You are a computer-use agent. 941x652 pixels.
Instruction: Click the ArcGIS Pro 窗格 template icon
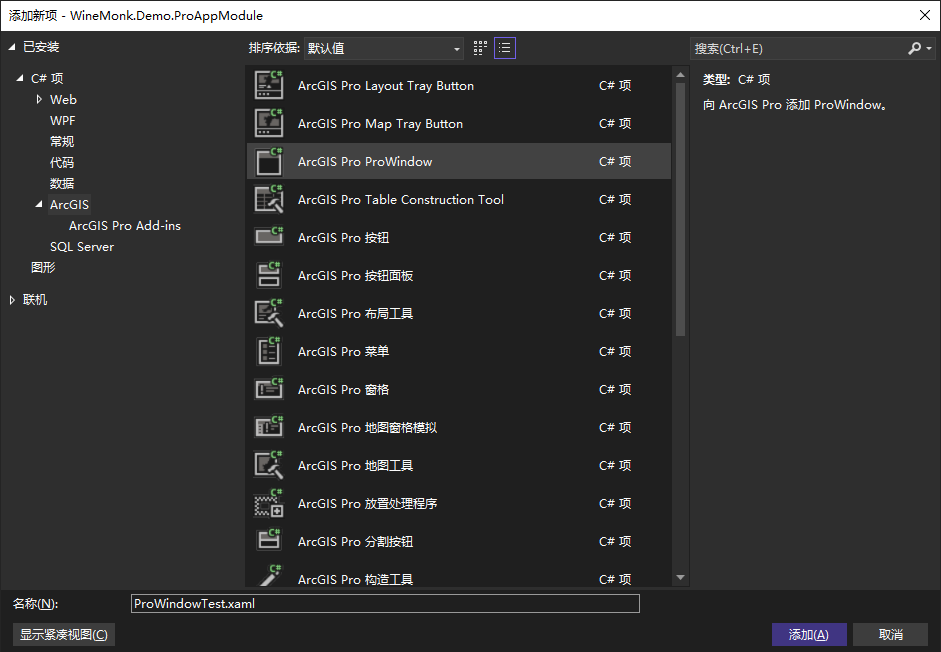coord(269,389)
